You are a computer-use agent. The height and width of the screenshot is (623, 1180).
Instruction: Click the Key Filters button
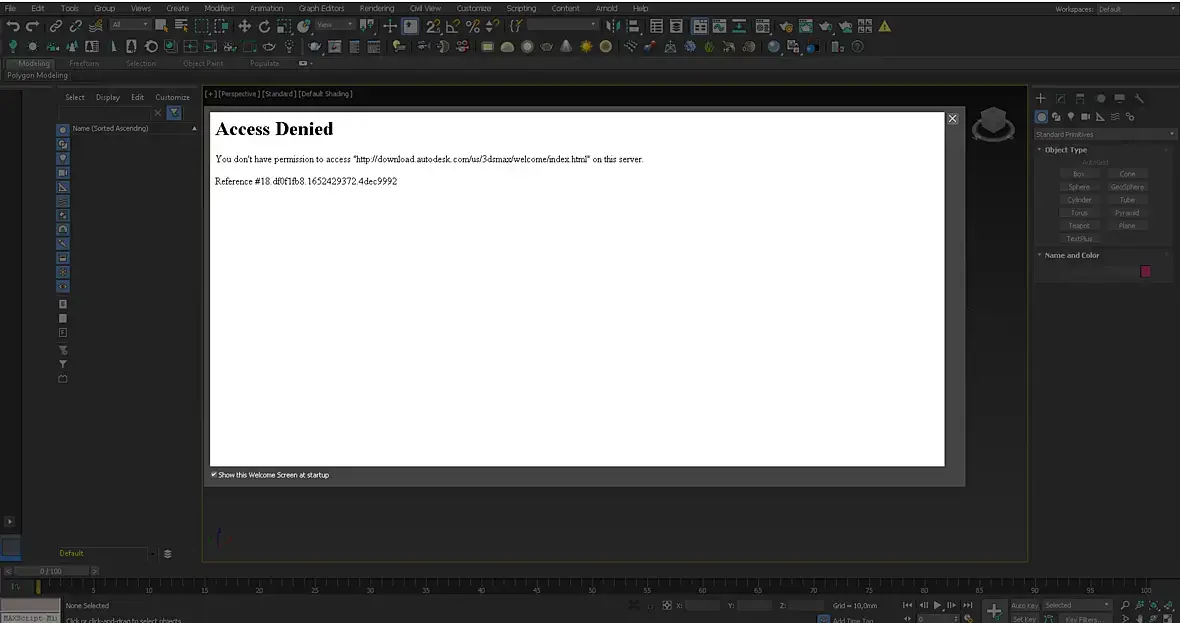point(1085,619)
